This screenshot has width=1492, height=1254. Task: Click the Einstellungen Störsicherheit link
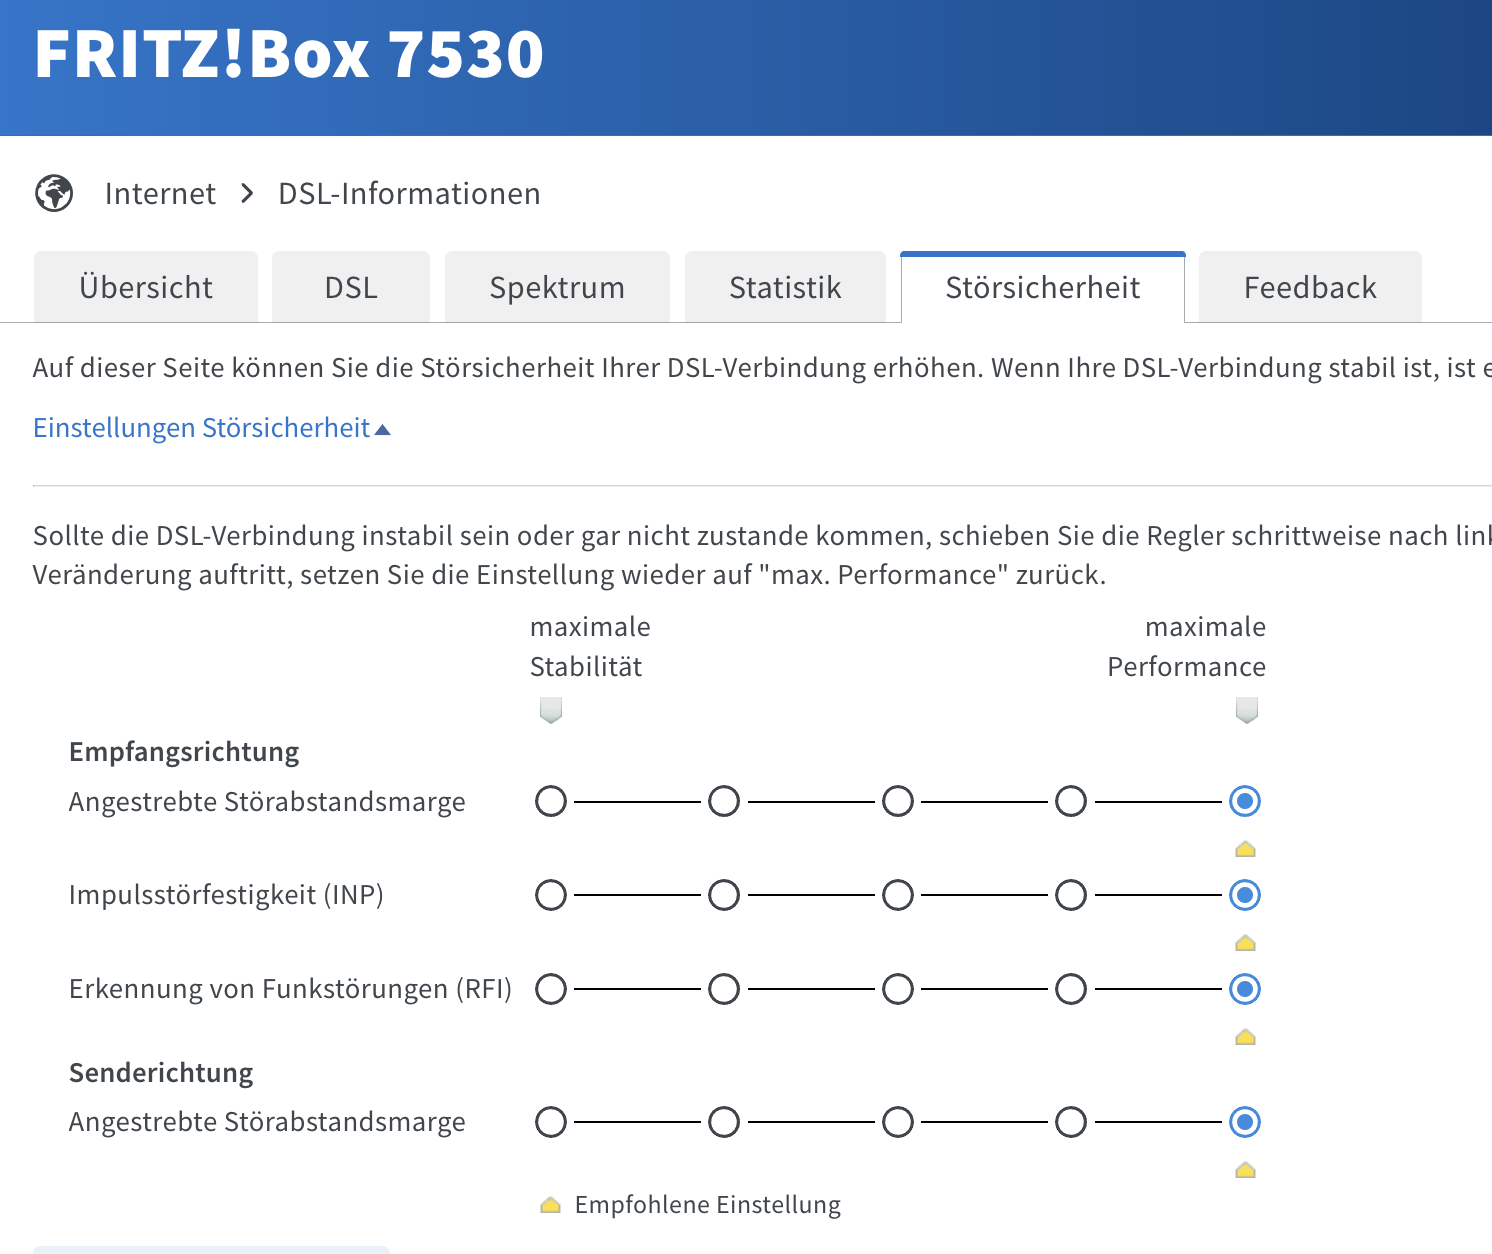click(202, 428)
